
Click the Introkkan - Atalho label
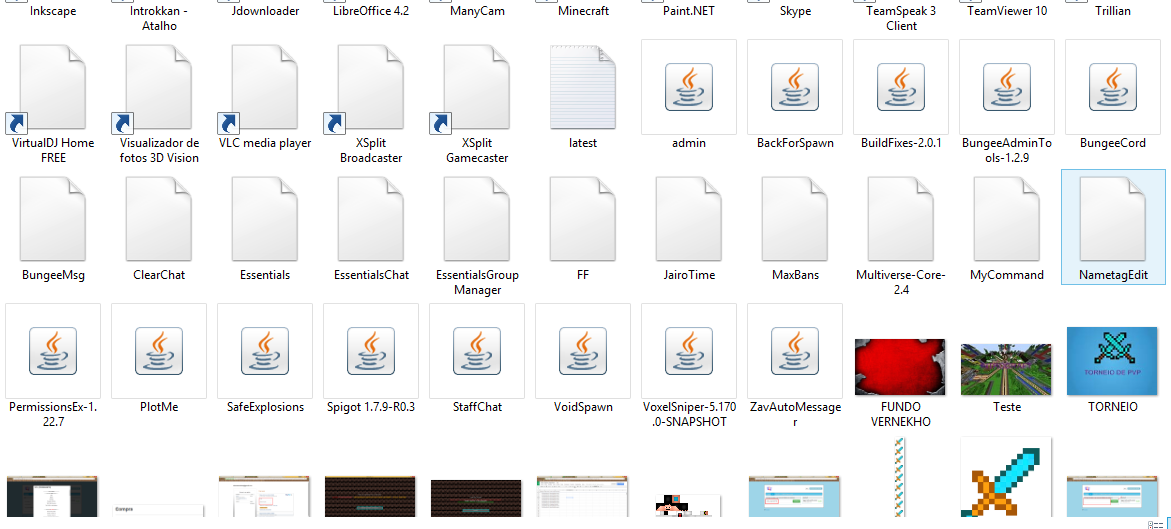[x=159, y=19]
